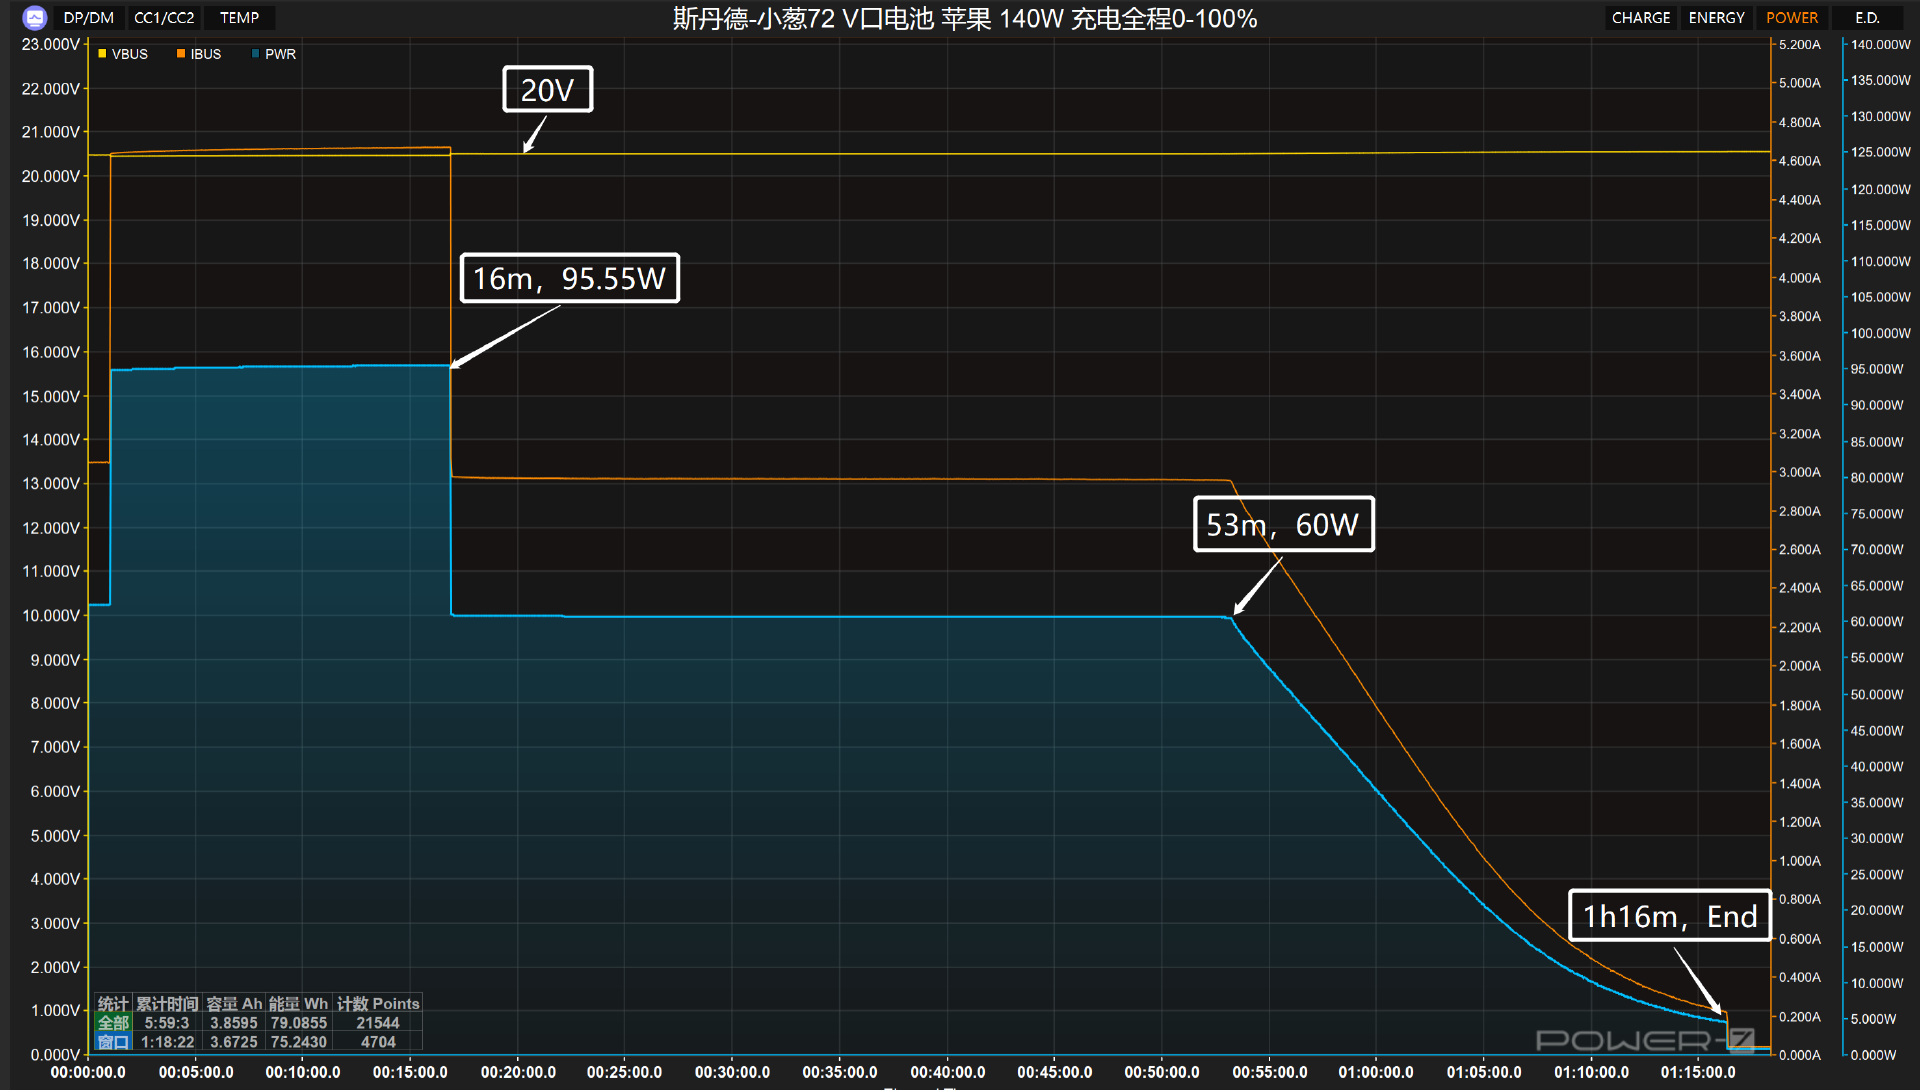1920x1090 pixels.
Task: Click the chart title text
Action: [x=965, y=18]
